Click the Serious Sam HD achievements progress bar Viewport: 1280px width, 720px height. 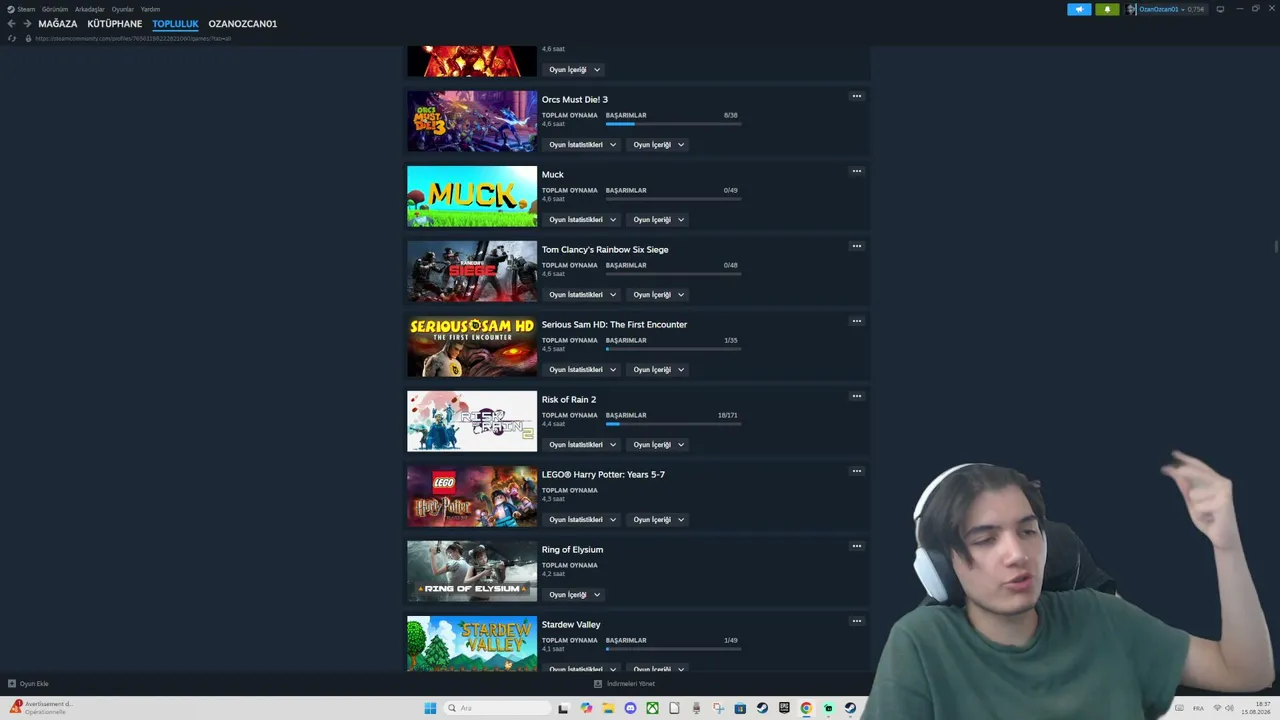pyautogui.click(x=673, y=349)
